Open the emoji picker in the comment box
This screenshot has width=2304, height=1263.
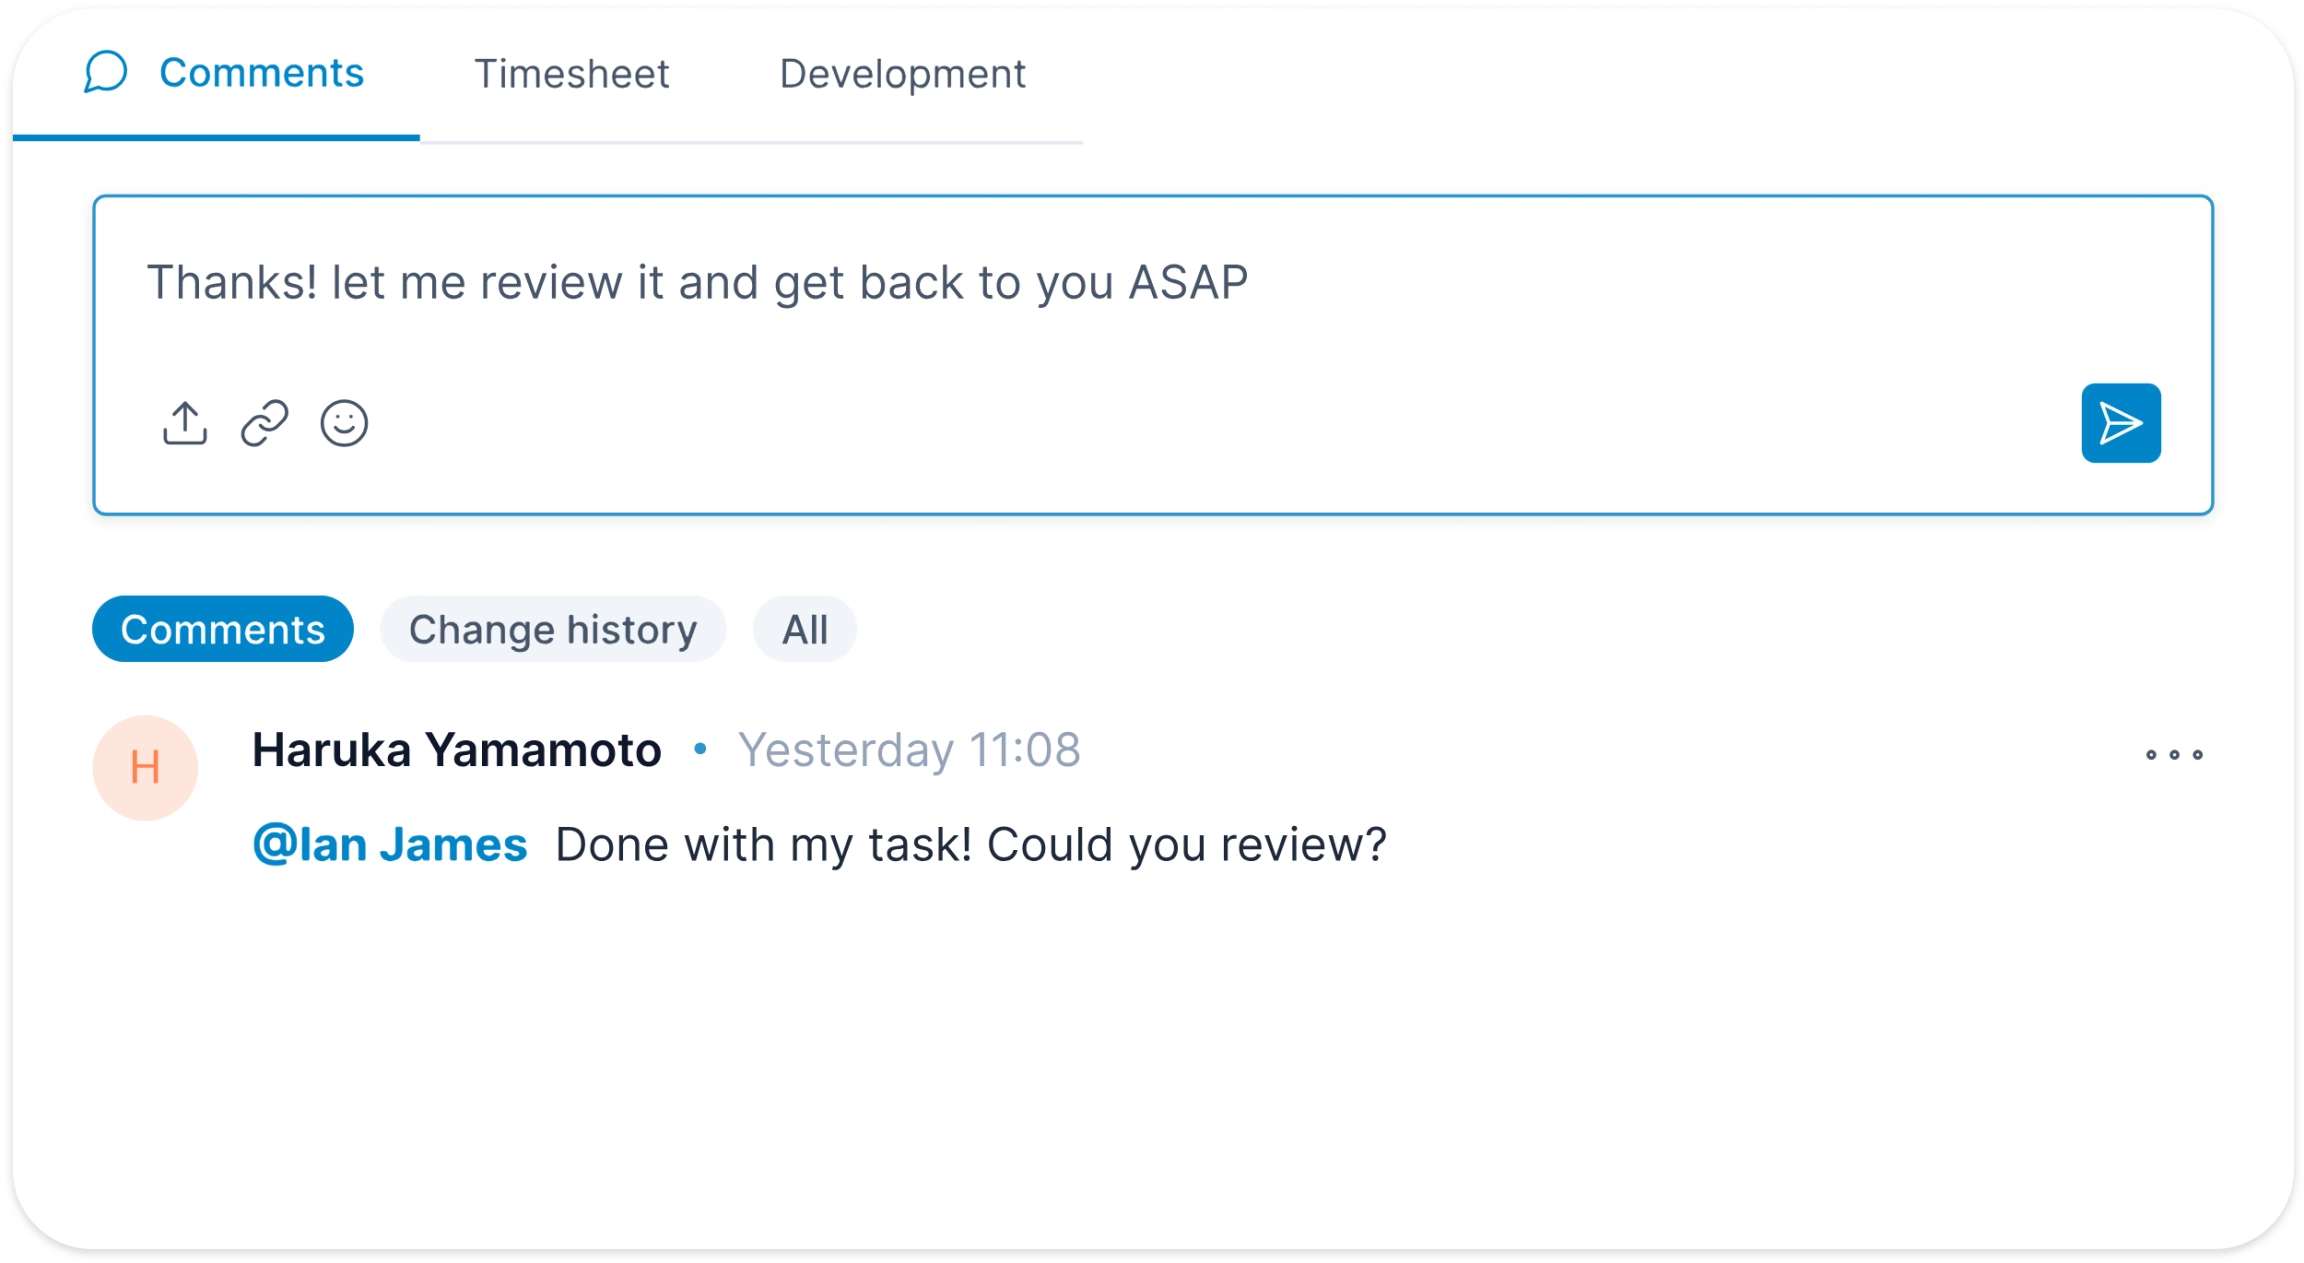[x=342, y=423]
